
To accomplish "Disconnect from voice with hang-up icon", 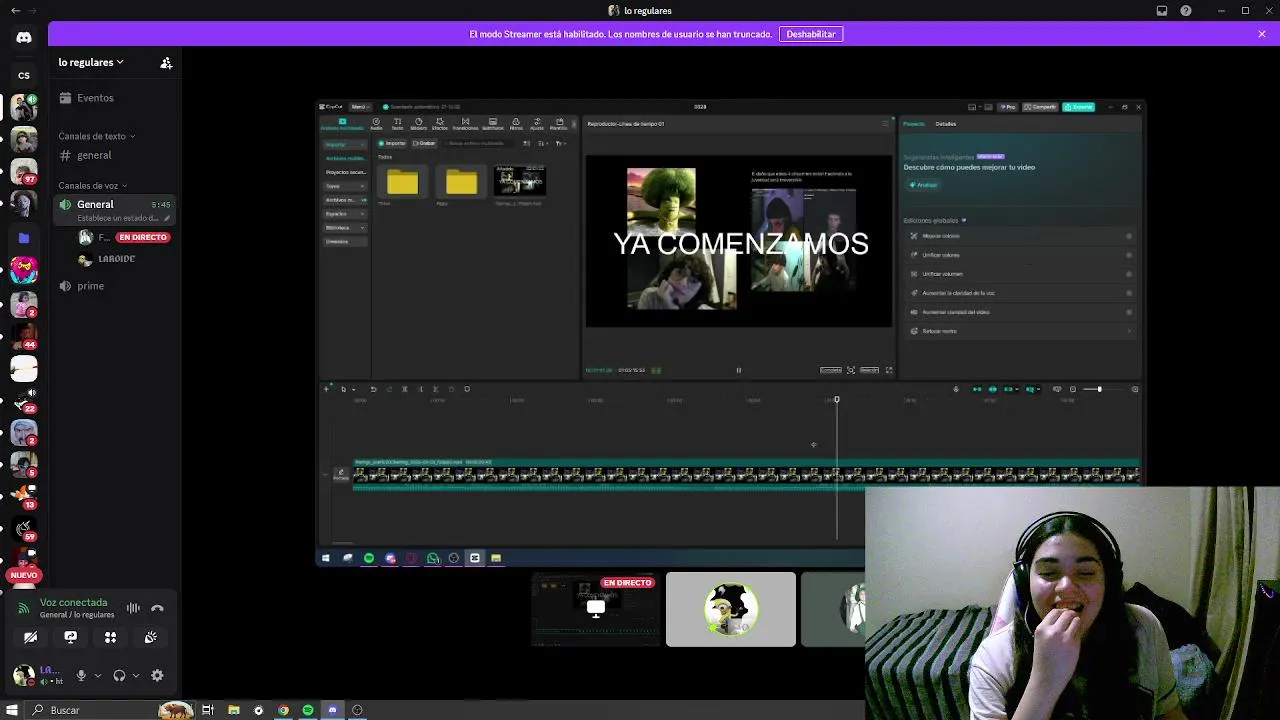I will click(x=157, y=608).
